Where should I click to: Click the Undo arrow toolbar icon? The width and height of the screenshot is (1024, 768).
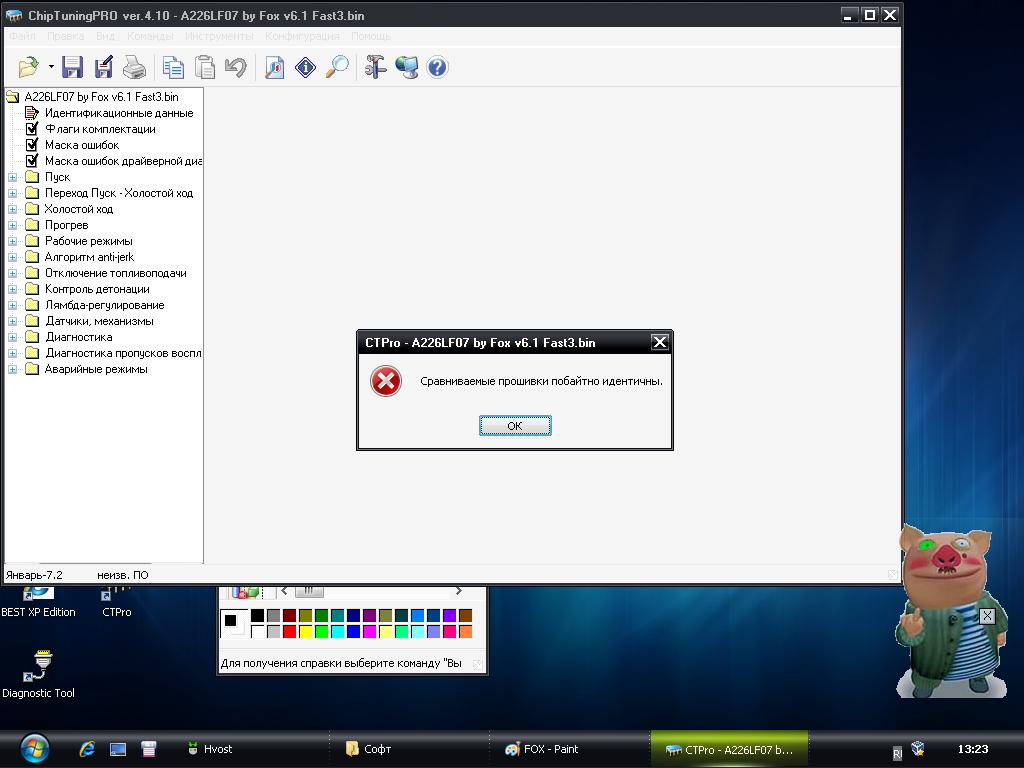(236, 67)
